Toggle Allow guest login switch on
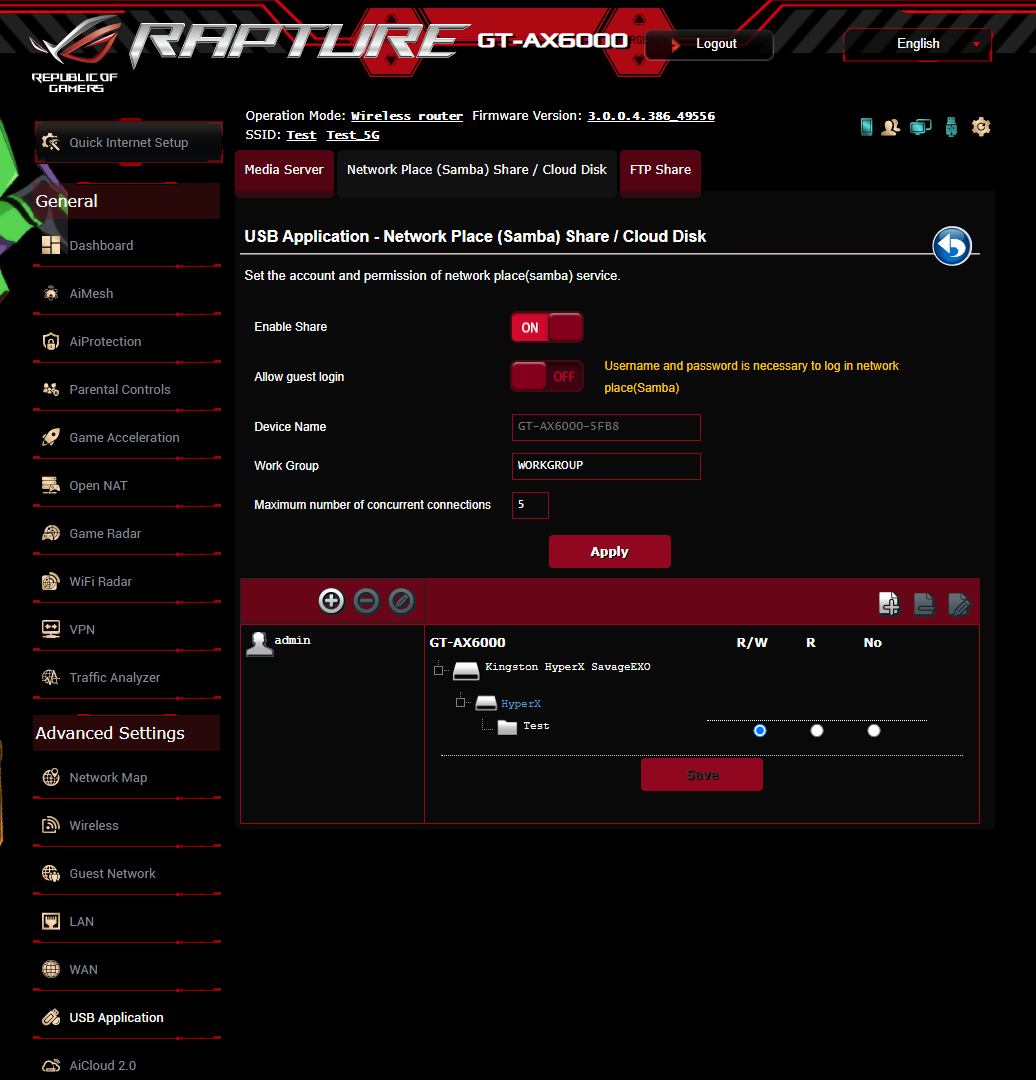This screenshot has width=1036, height=1080. (x=547, y=377)
